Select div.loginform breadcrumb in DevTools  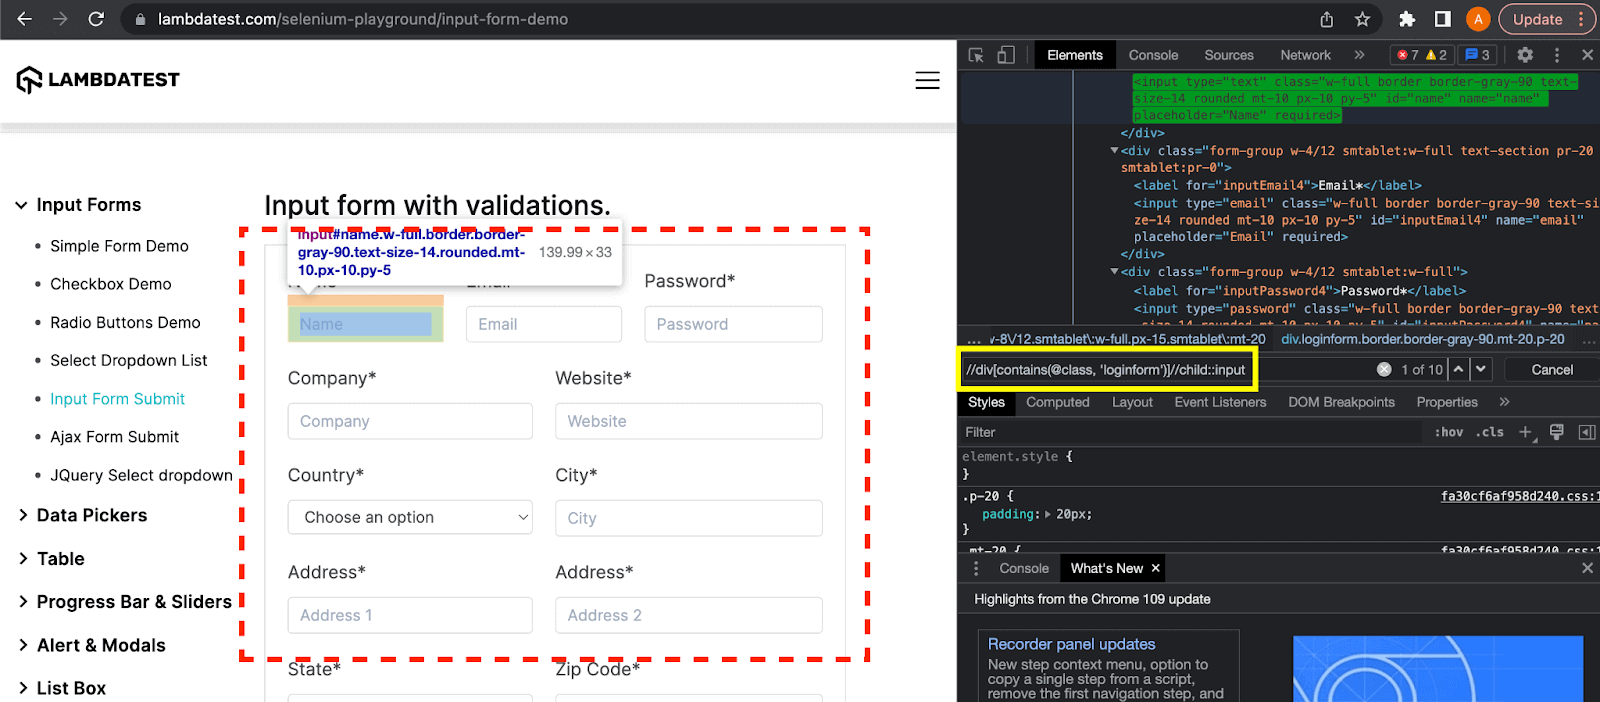[1422, 339]
